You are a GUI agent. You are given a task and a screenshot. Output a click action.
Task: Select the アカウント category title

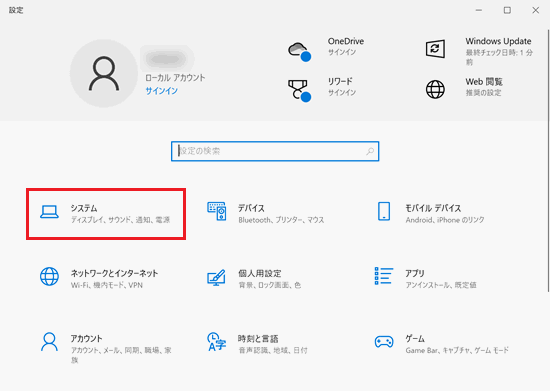[x=86, y=338]
